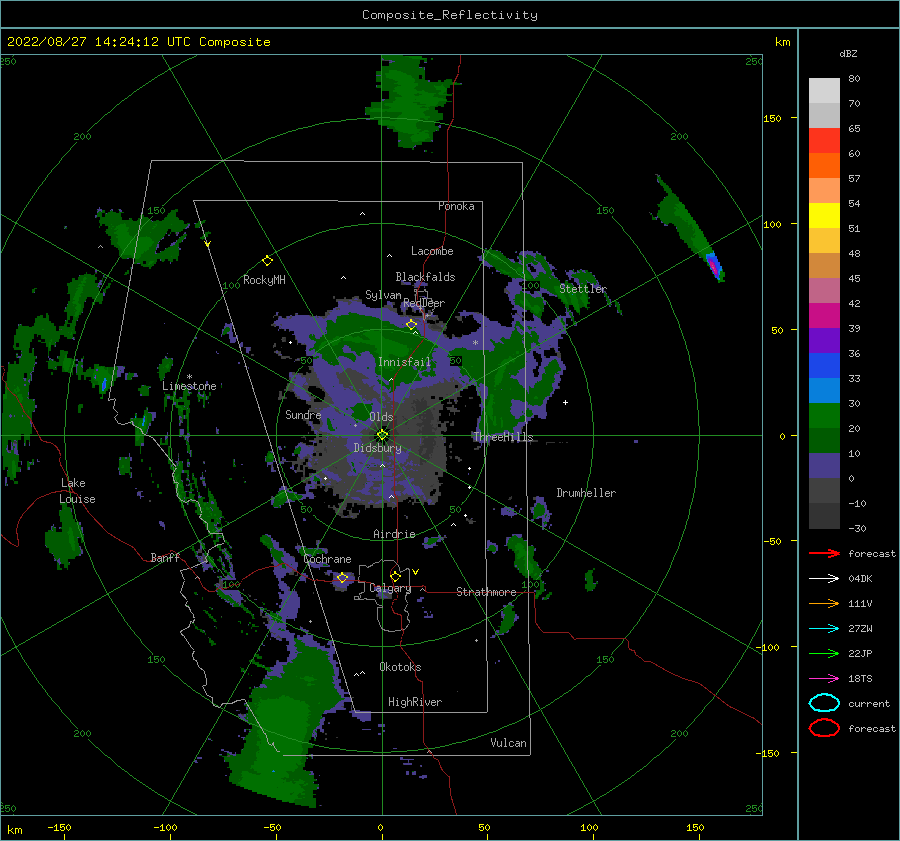Click the blue 33 dBZ color swatch
Viewport: 900px width, 841px height.
[x=824, y=365]
